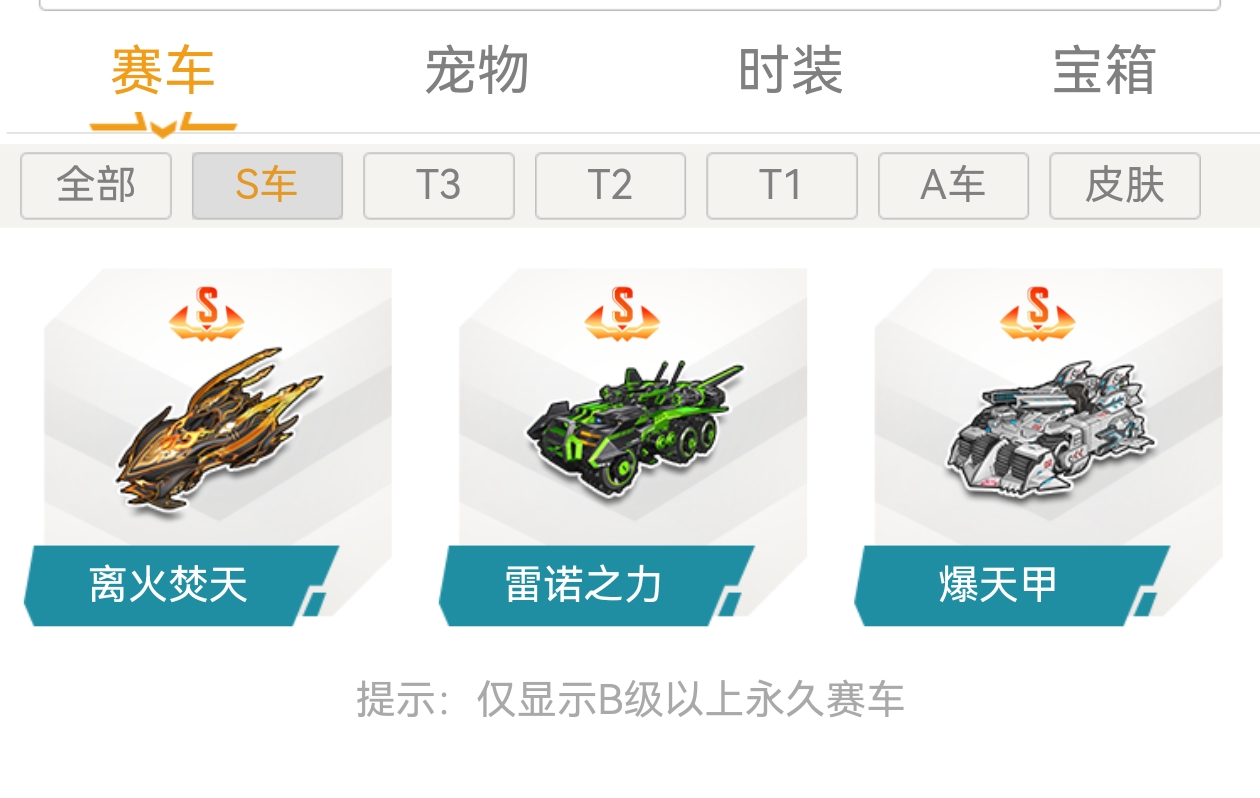
Task: Filter cars by T2
Action: tap(610, 185)
